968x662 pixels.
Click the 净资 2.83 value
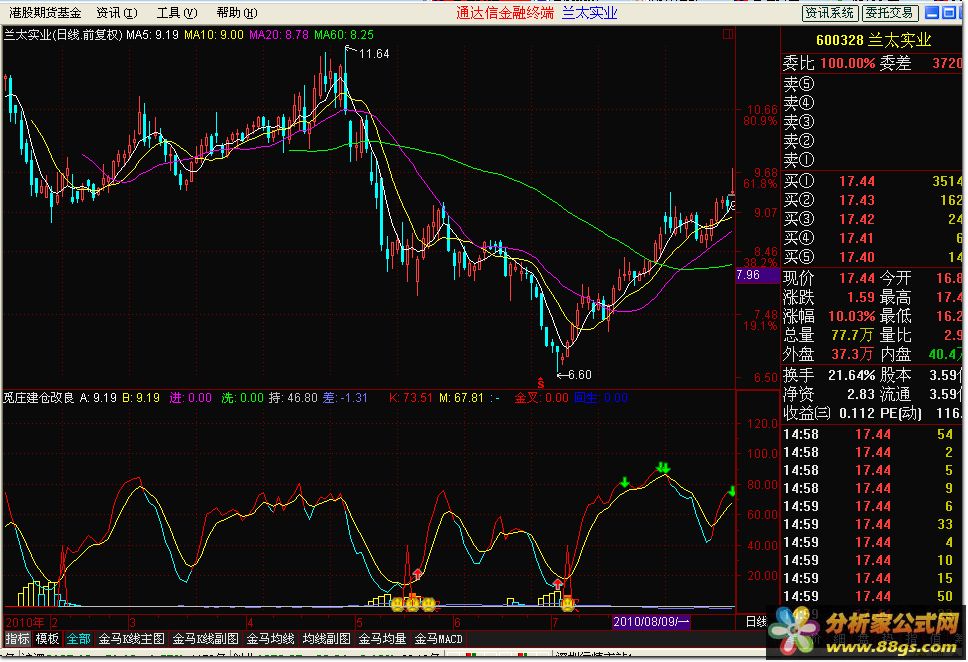pos(861,394)
